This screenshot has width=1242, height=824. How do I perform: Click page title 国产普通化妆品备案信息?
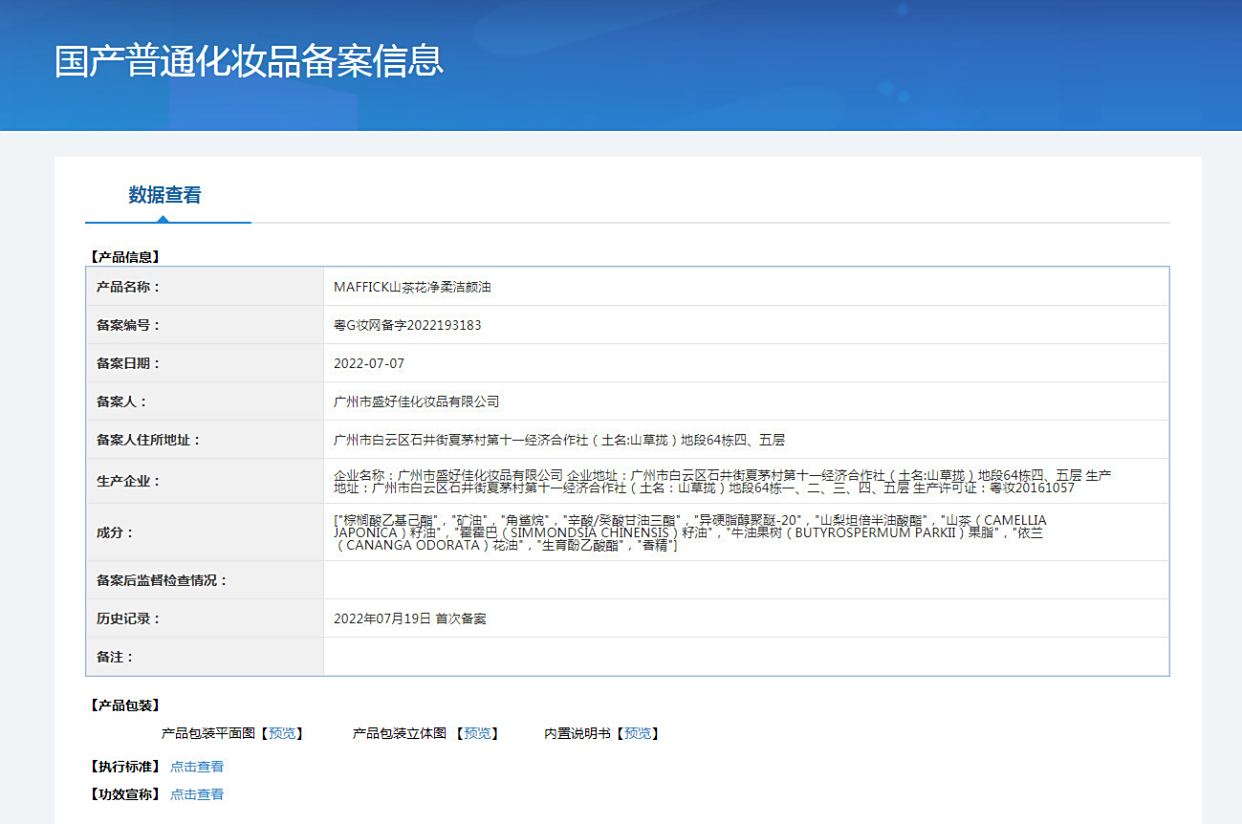(x=249, y=61)
